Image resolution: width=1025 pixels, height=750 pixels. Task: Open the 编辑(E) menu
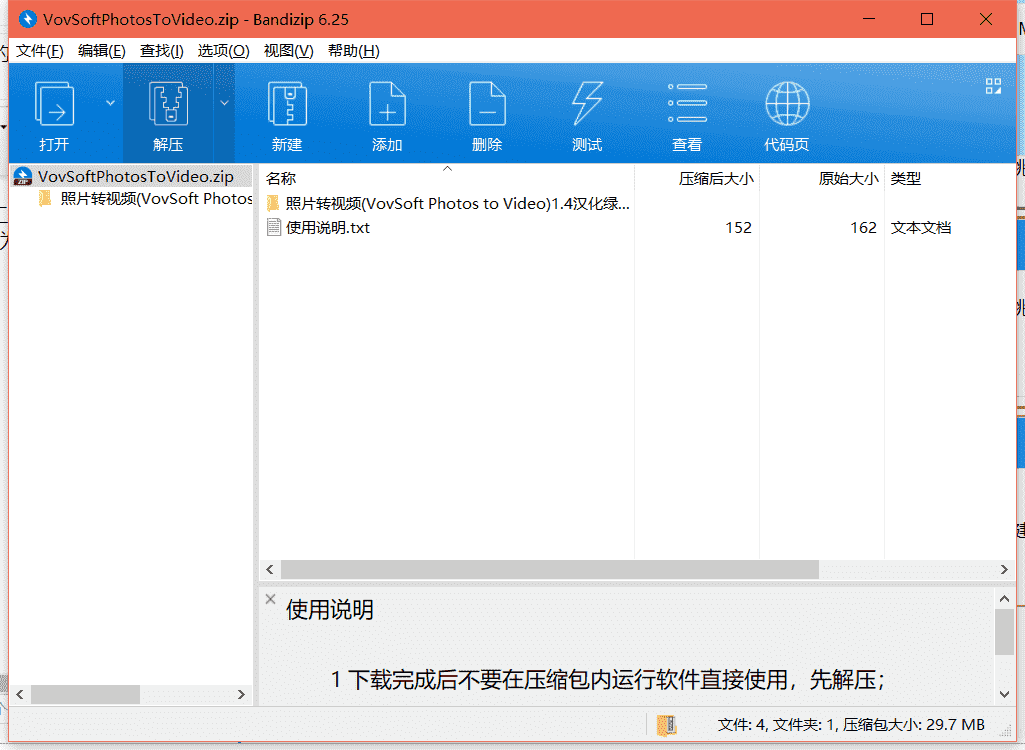pos(101,50)
